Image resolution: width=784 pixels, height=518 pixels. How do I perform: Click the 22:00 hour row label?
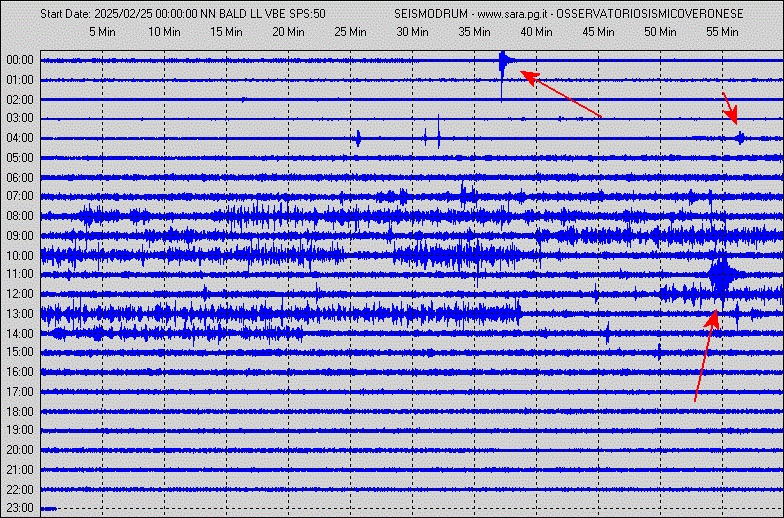(x=20, y=490)
